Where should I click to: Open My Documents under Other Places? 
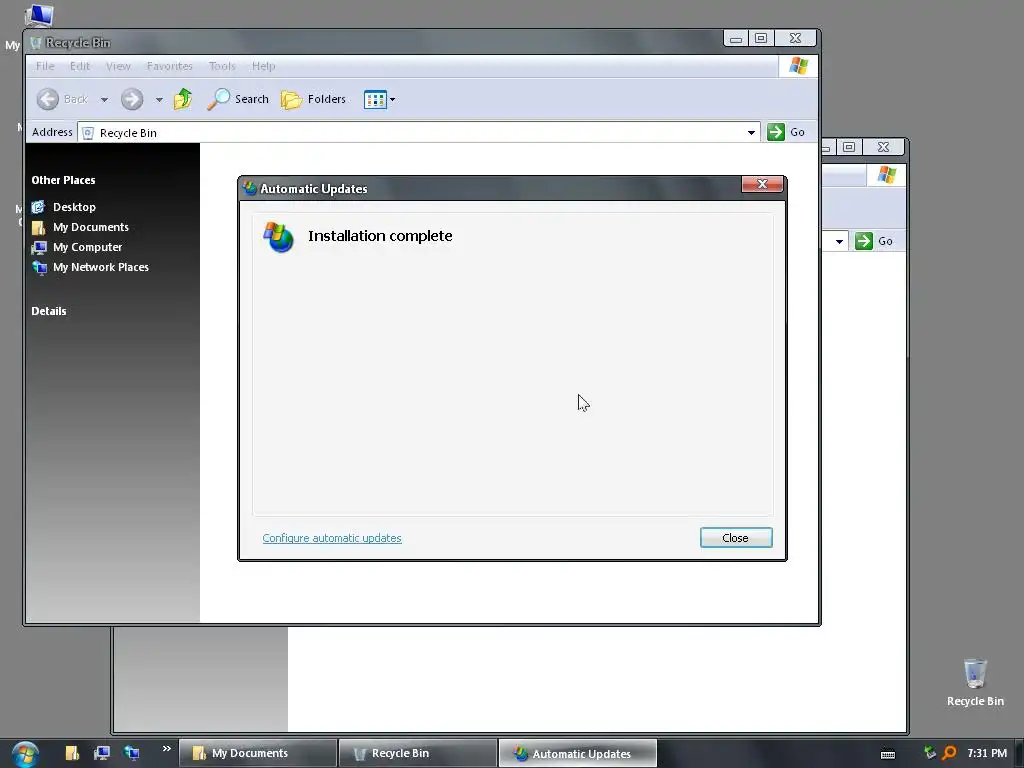[80, 227]
